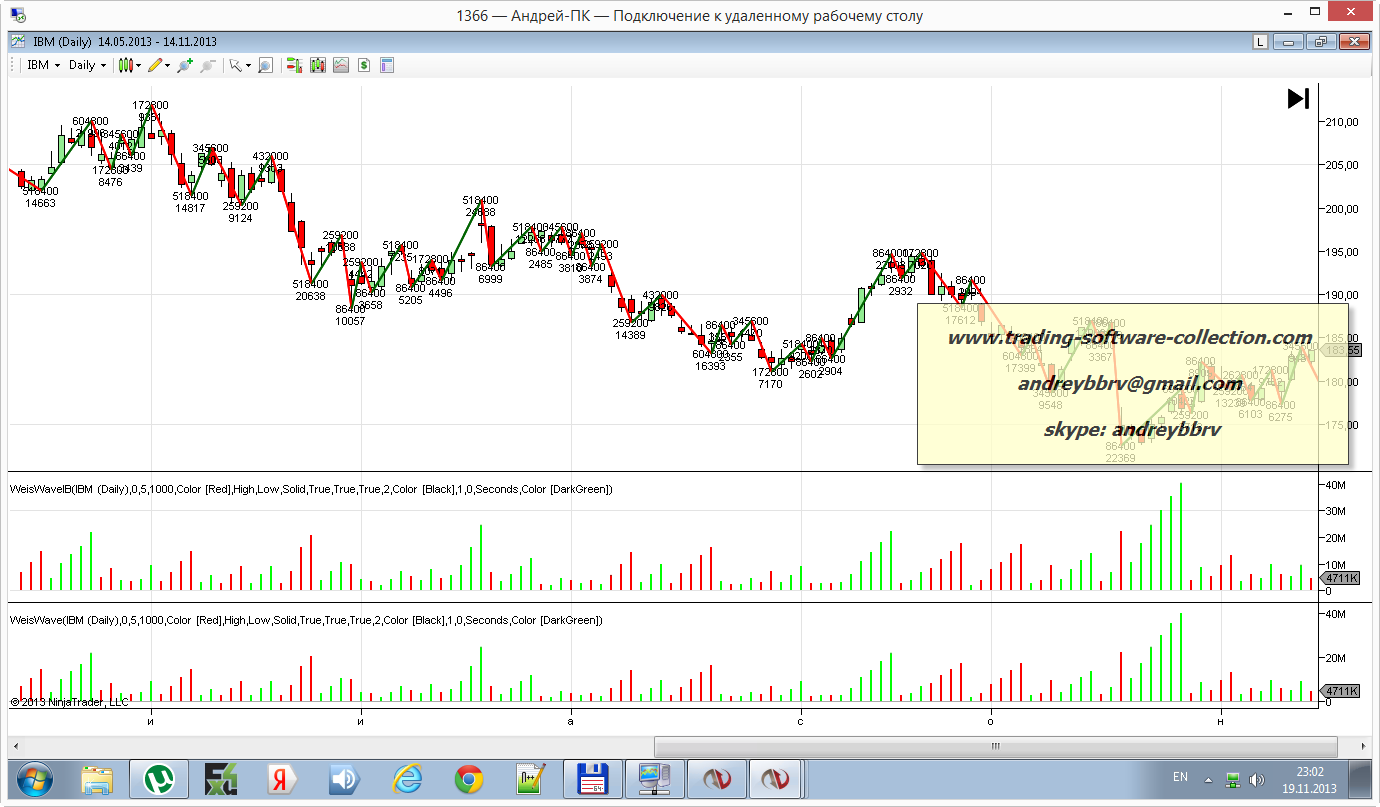This screenshot has height=807, width=1380.
Task: Expand the Daily interval dropdown
Action: tap(88, 65)
